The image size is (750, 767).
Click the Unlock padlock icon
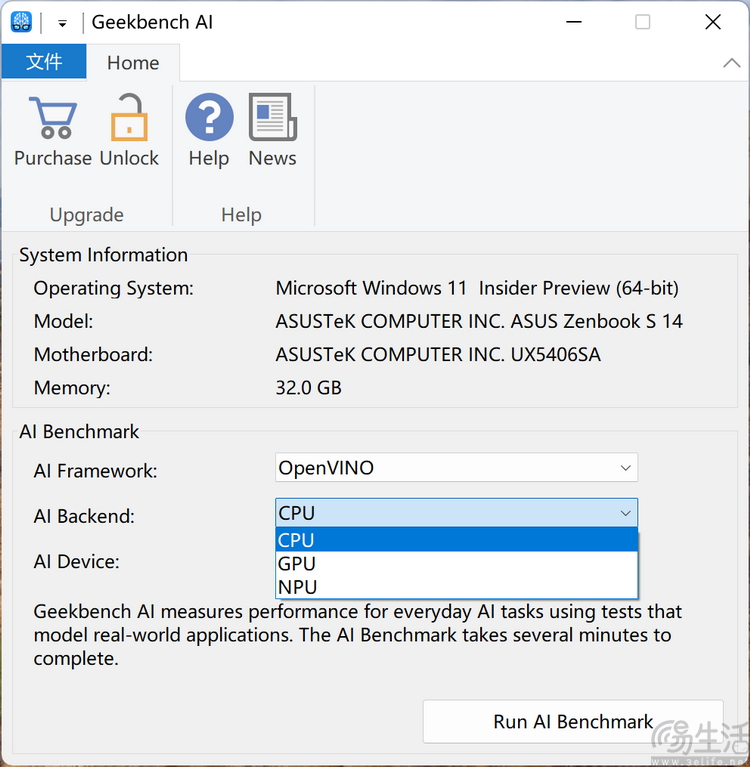tap(129, 117)
